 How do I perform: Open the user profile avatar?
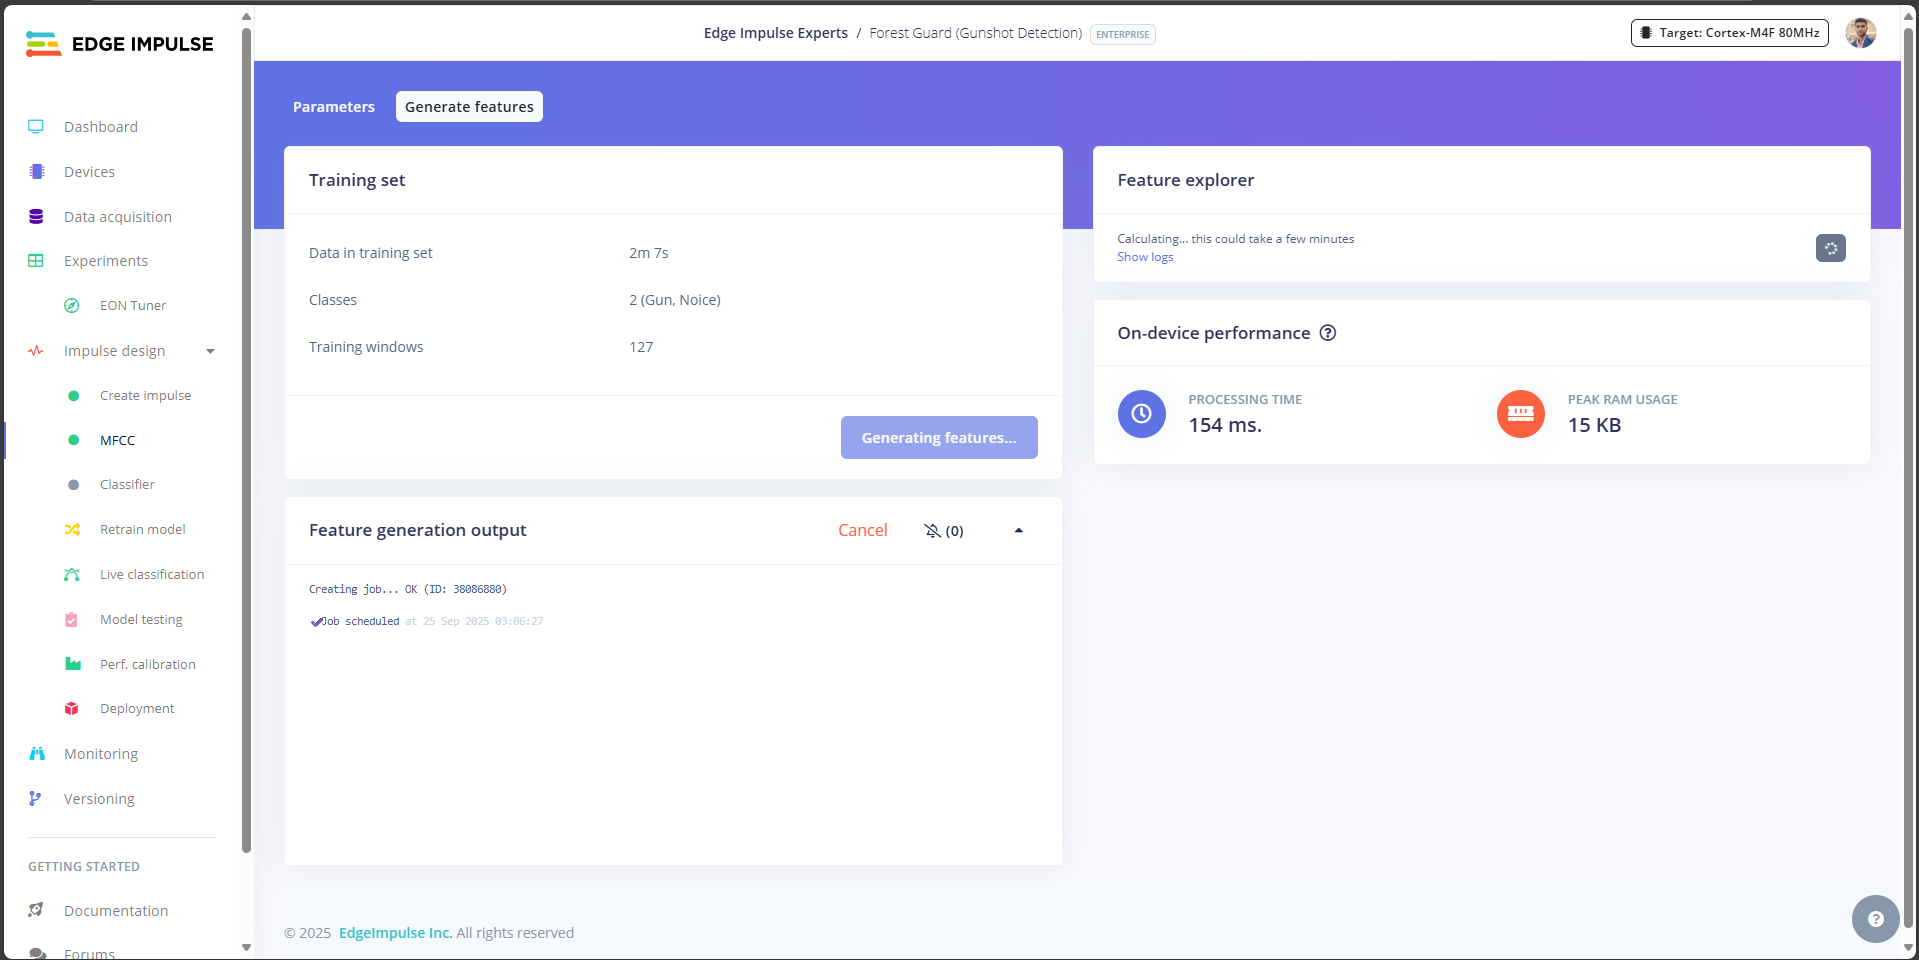pyautogui.click(x=1860, y=33)
